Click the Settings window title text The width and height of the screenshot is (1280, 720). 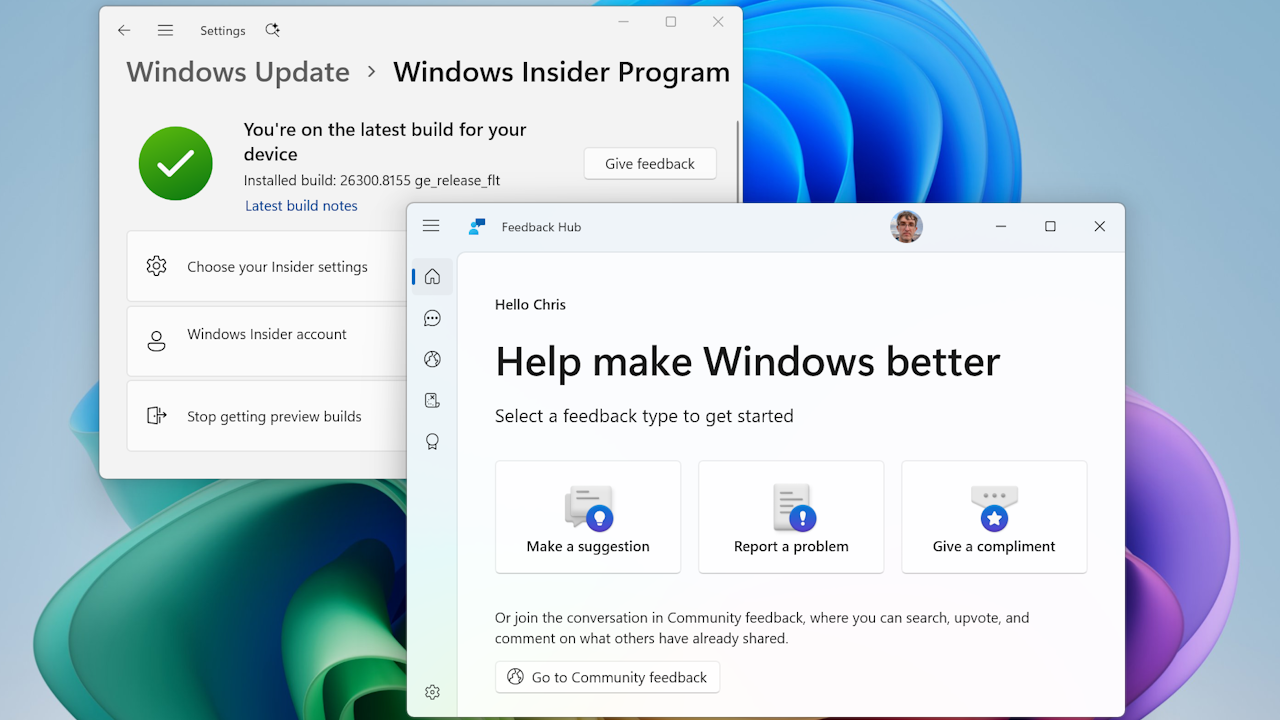pyautogui.click(x=222, y=31)
